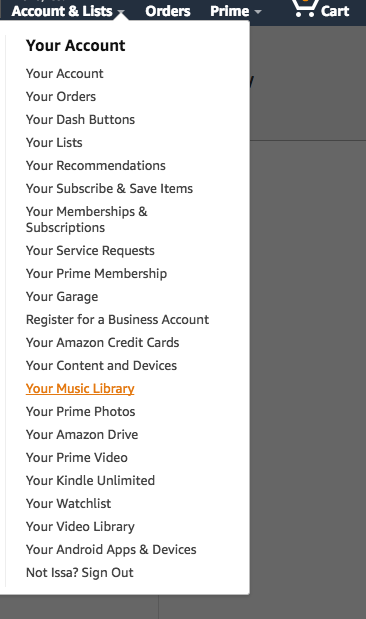Open Your Content and Devices
The image size is (366, 619).
[x=101, y=365]
